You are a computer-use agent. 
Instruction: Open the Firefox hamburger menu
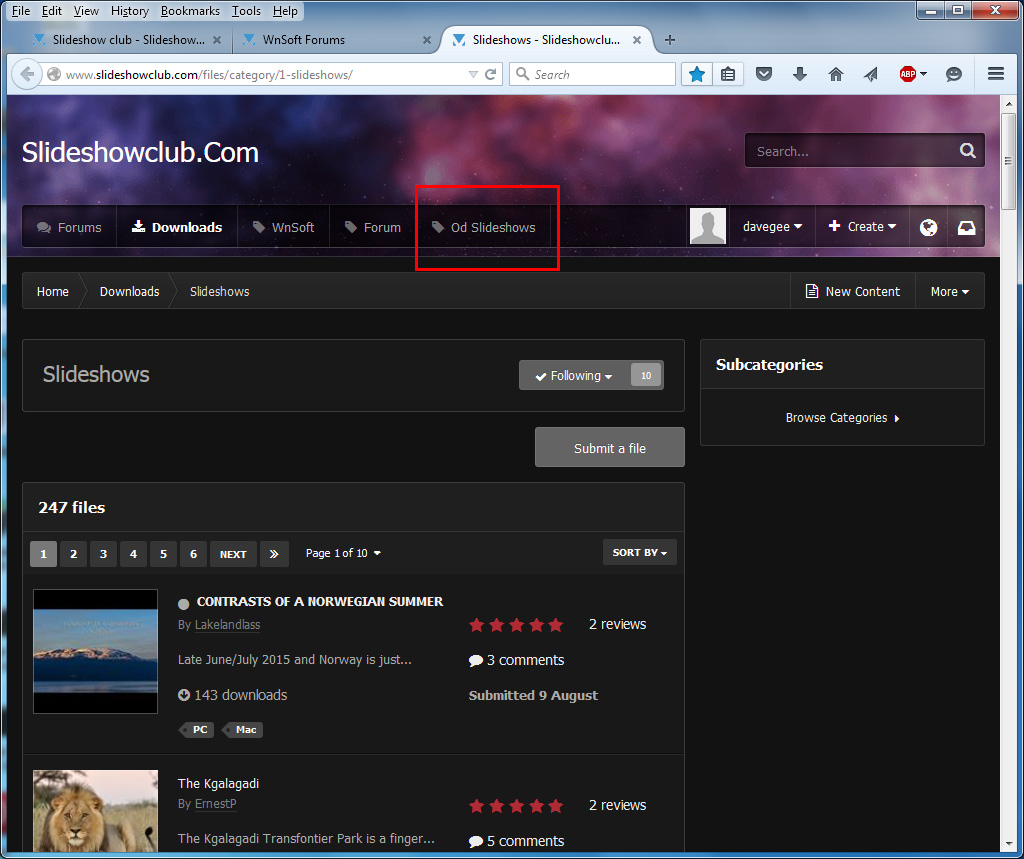point(995,74)
